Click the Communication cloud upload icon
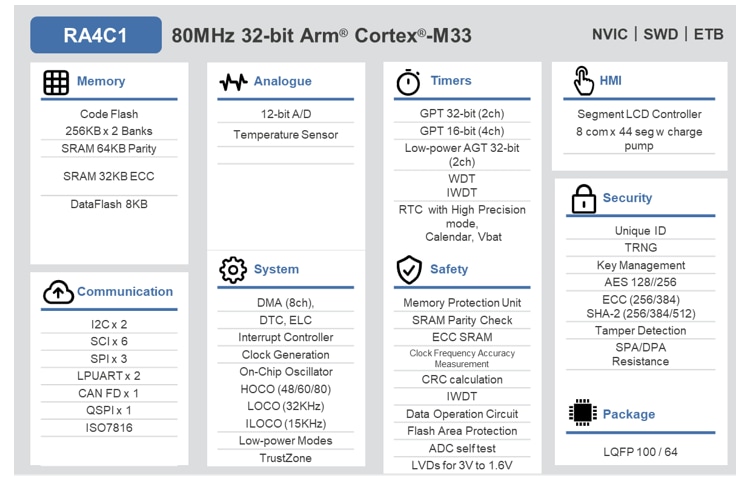 (57, 292)
